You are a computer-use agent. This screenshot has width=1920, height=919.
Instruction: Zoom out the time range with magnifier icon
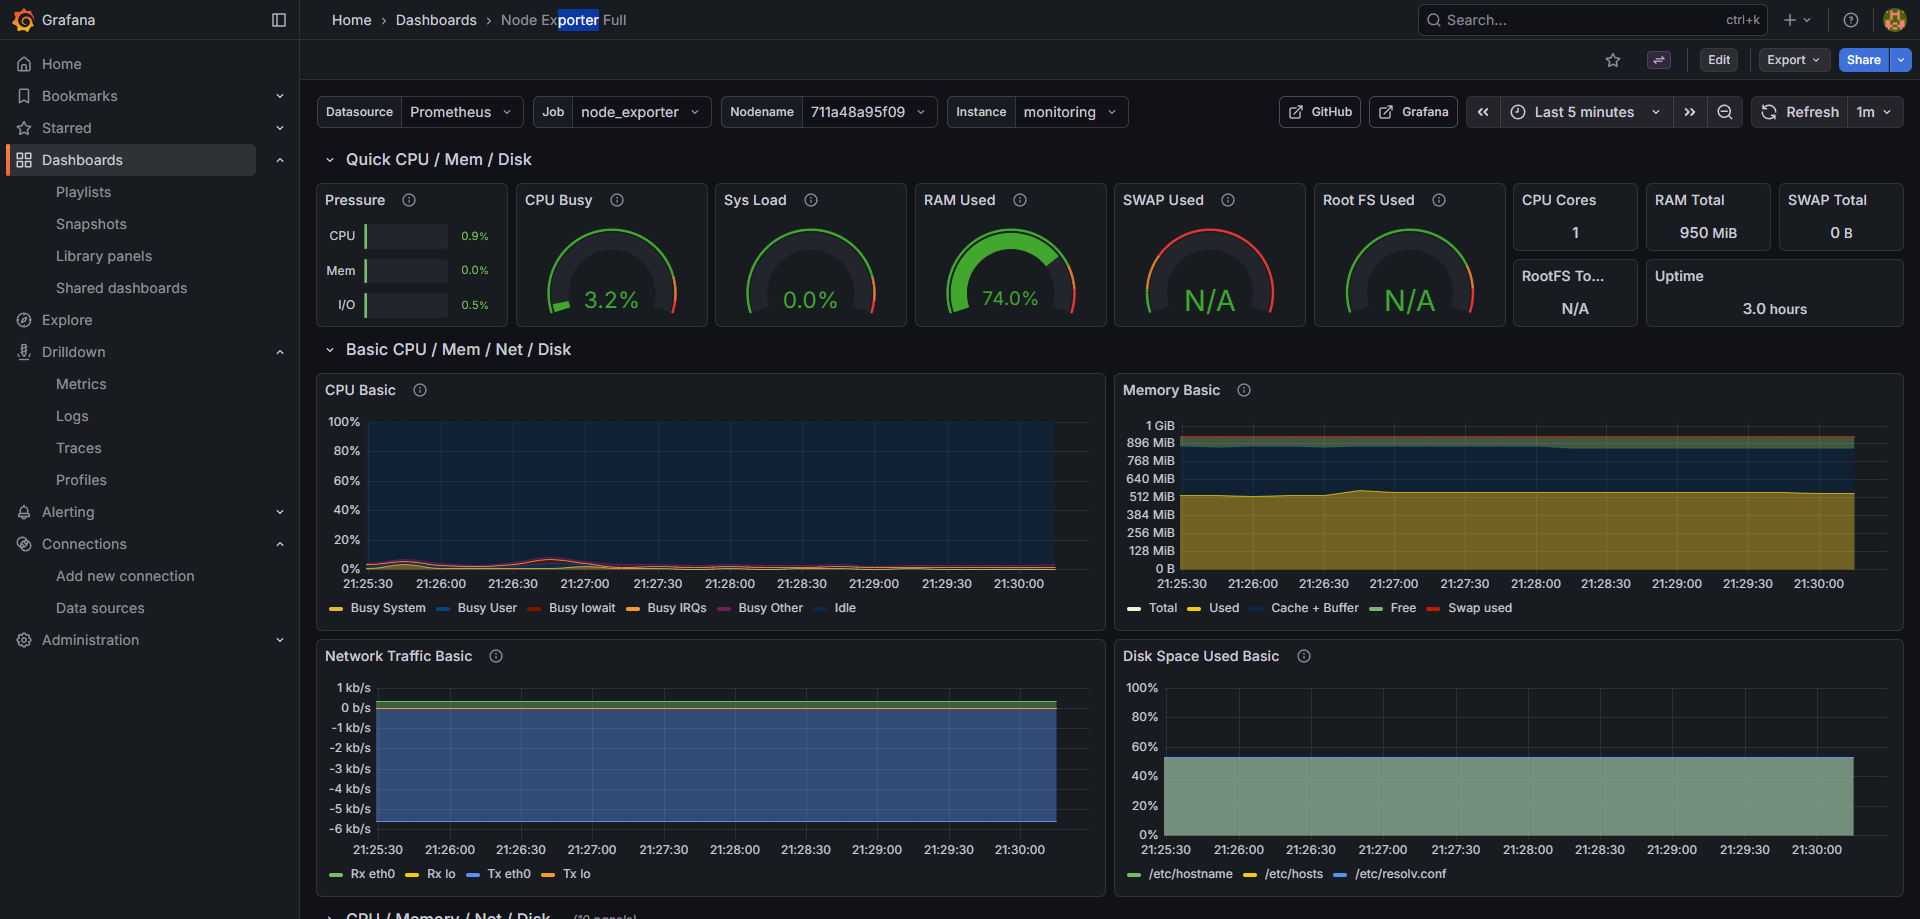coord(1724,111)
